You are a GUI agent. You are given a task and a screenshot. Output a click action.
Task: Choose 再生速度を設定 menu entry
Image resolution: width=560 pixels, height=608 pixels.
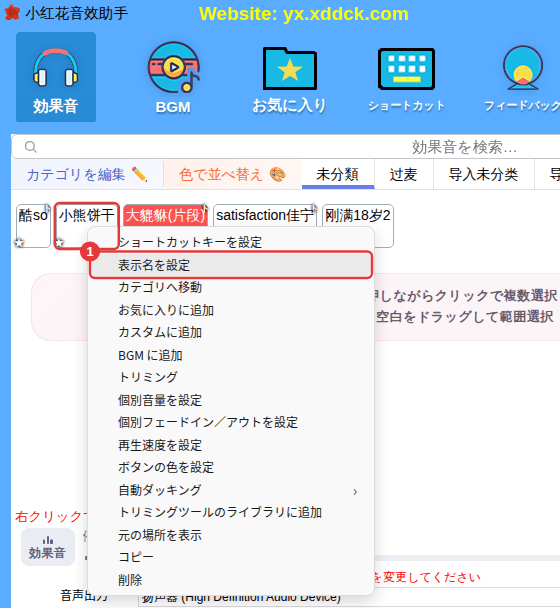click(x=231, y=445)
